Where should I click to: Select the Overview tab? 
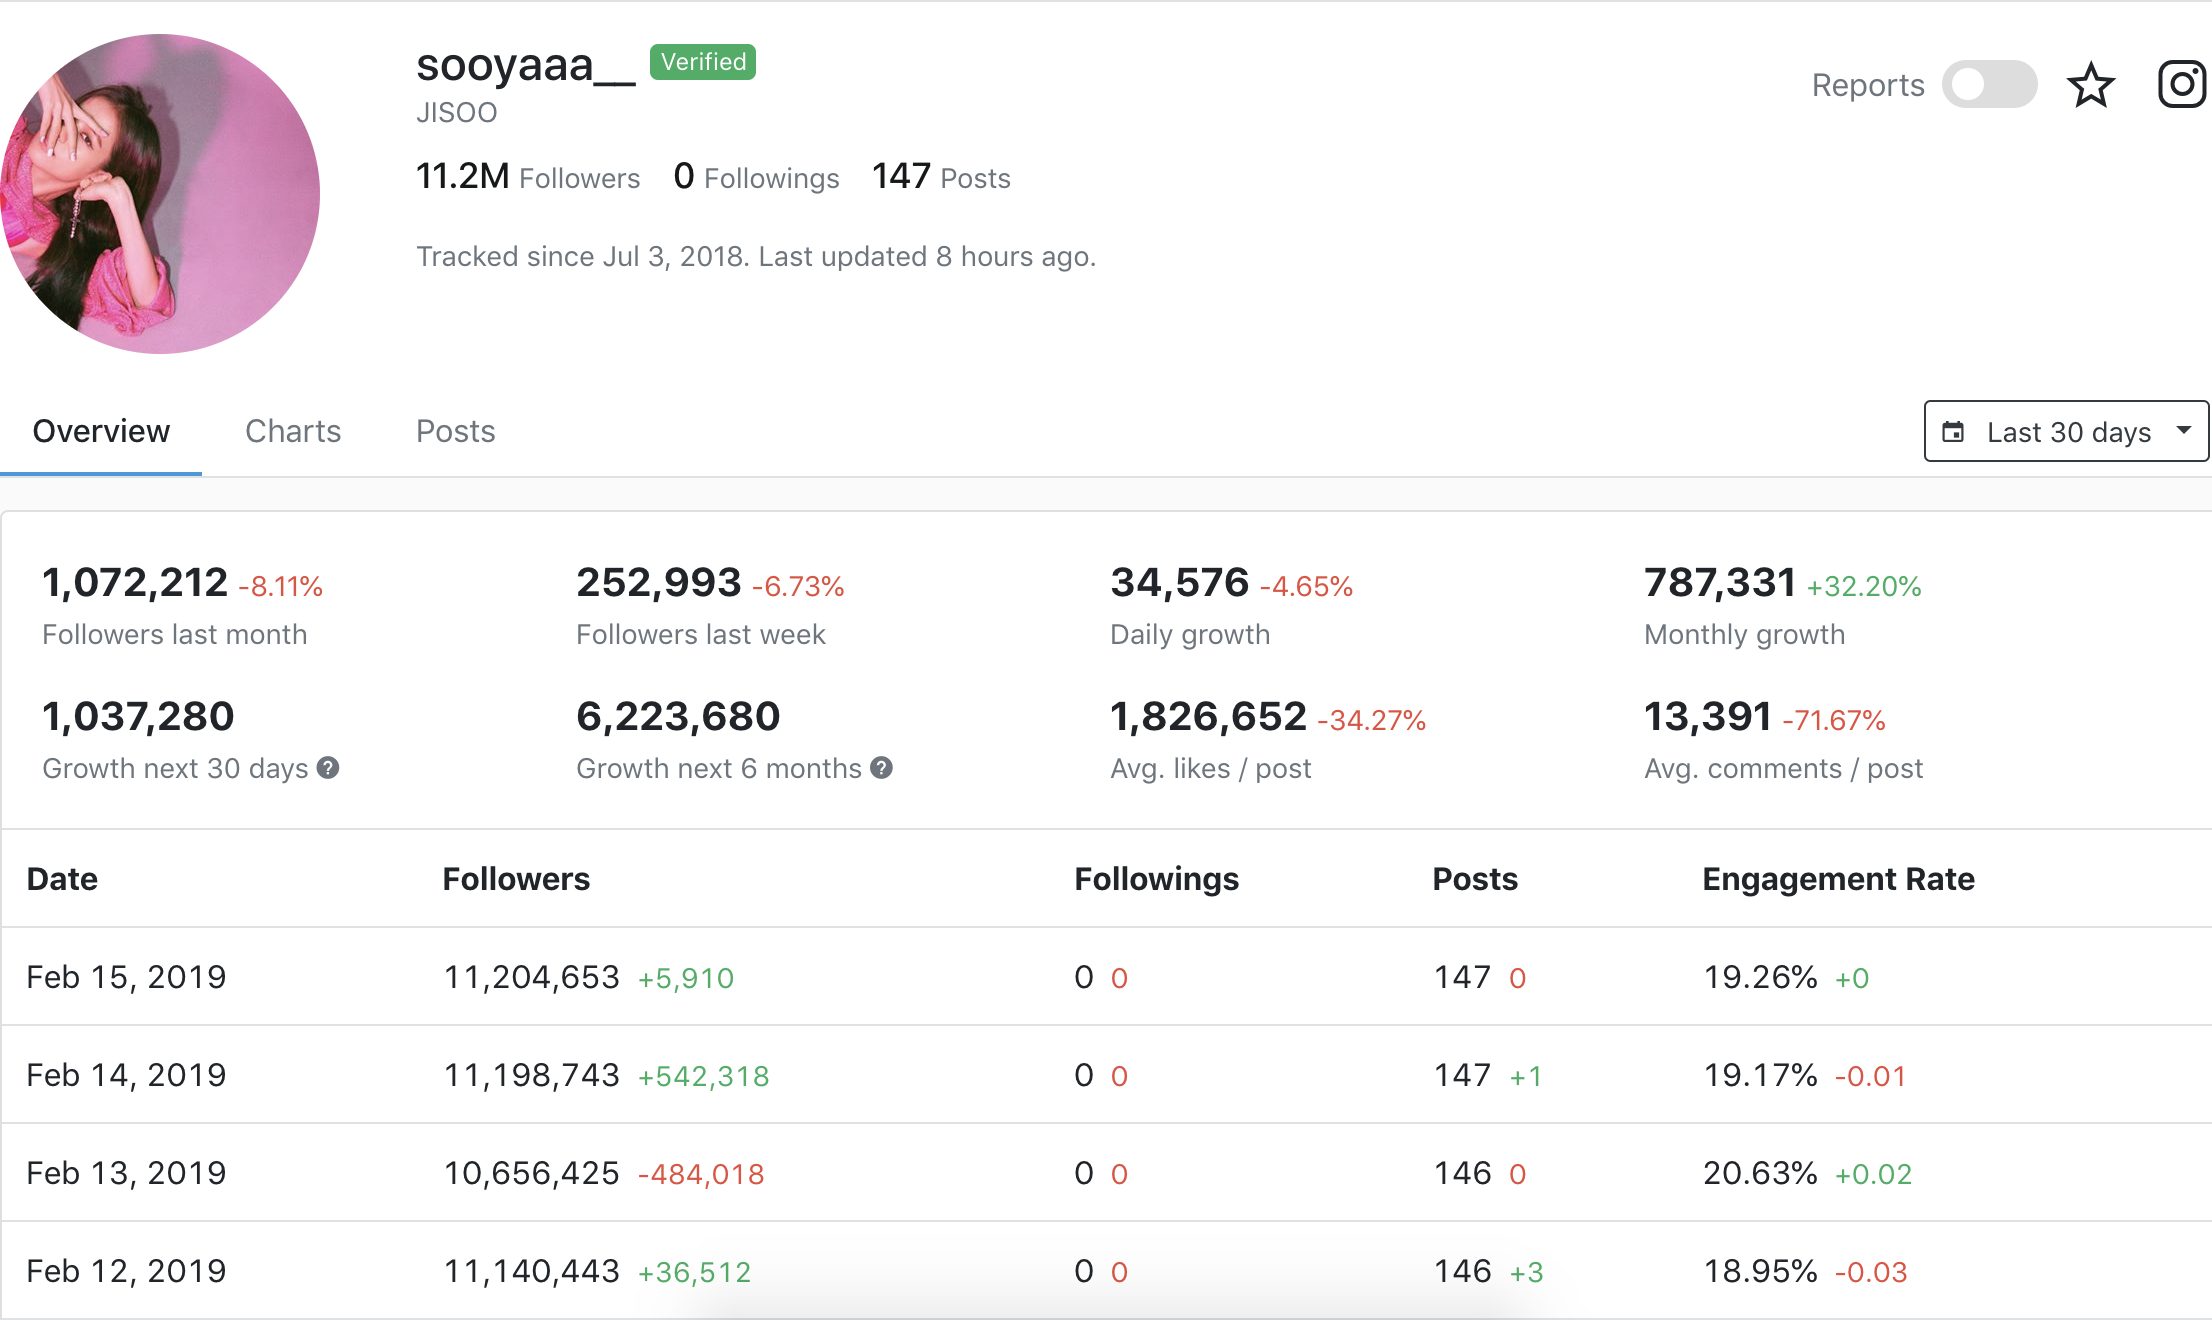coord(101,431)
